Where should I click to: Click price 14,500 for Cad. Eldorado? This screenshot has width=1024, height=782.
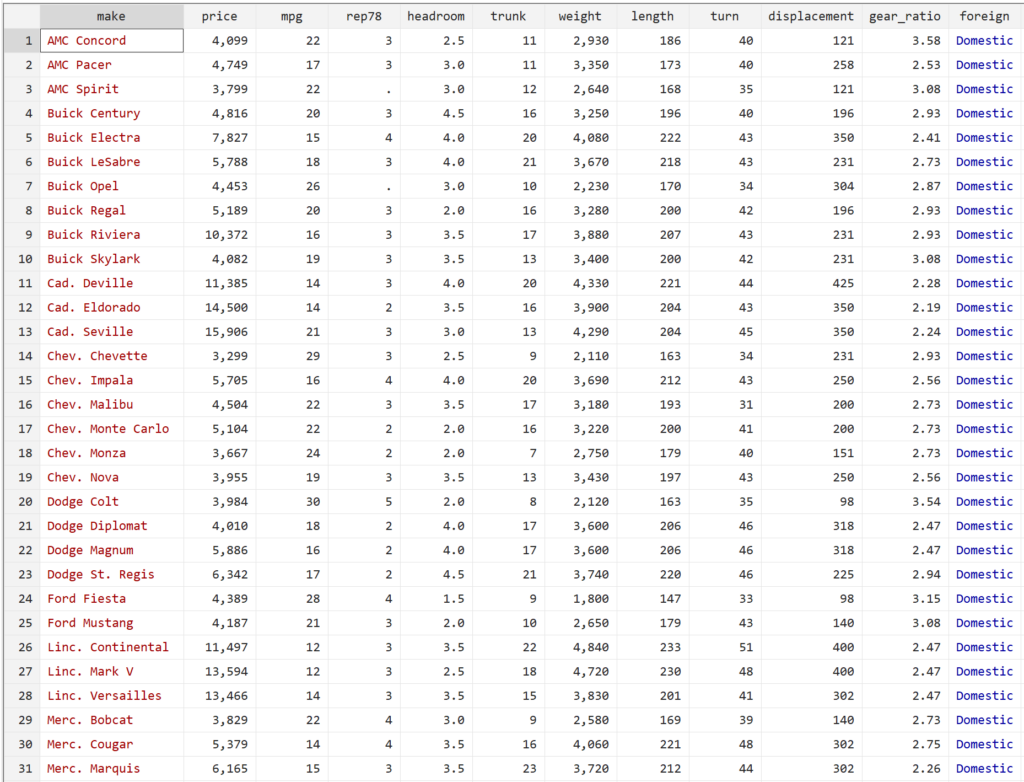pyautogui.click(x=219, y=307)
